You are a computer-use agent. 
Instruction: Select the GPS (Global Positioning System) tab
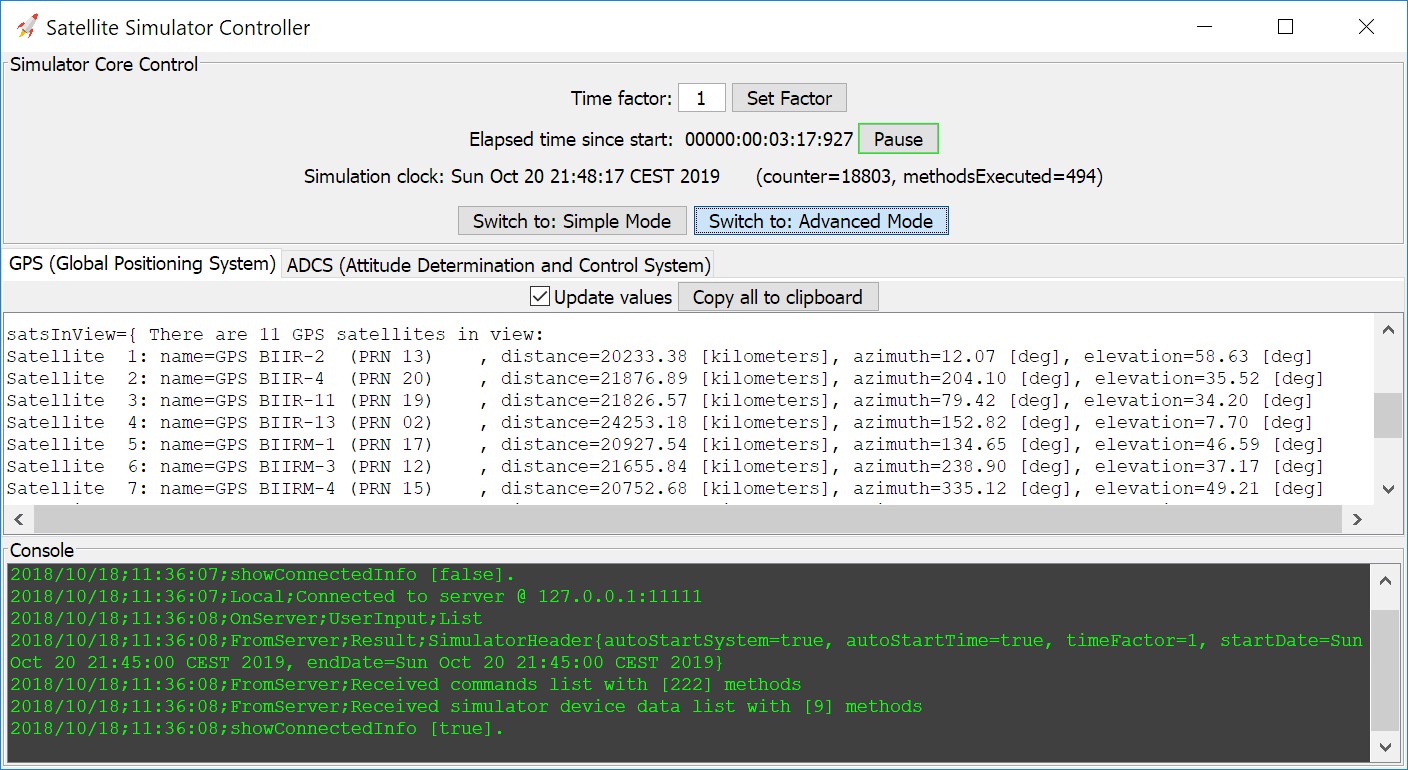tap(142, 264)
